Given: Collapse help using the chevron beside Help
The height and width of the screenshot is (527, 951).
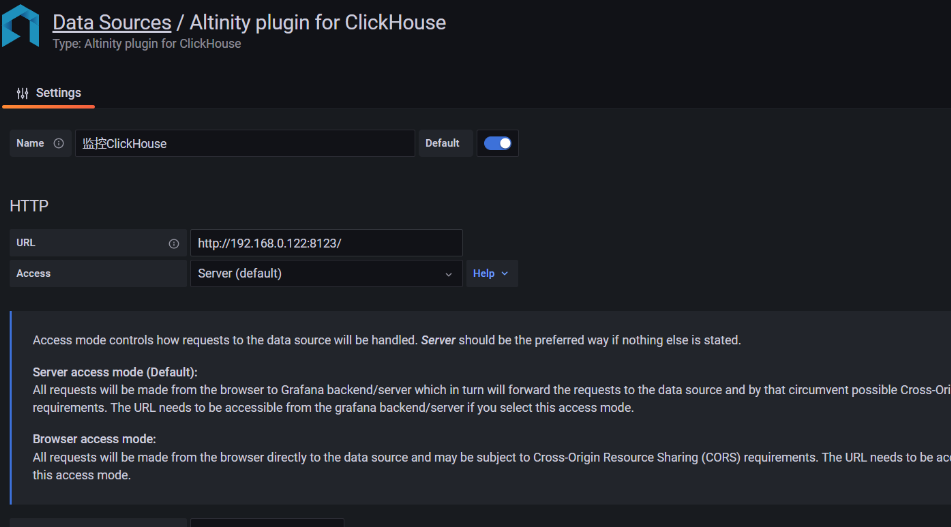Looking at the screenshot, I should coord(505,274).
